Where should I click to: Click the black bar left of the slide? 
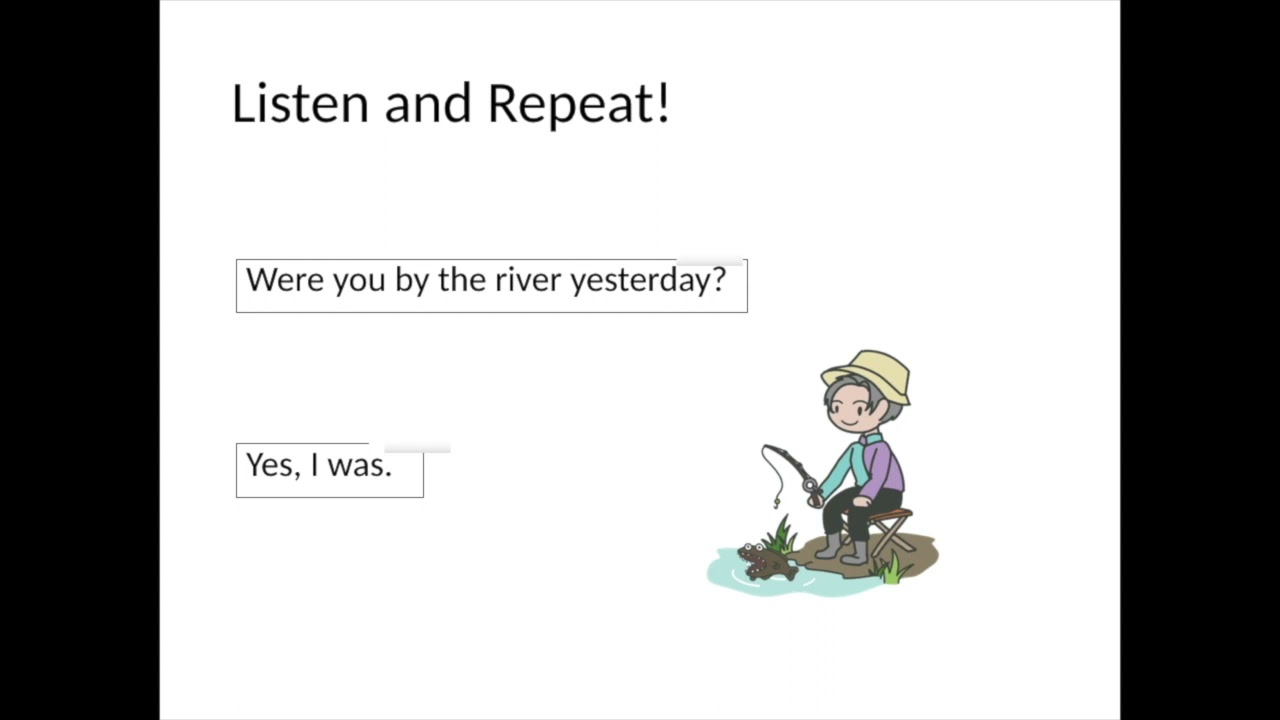point(80,360)
